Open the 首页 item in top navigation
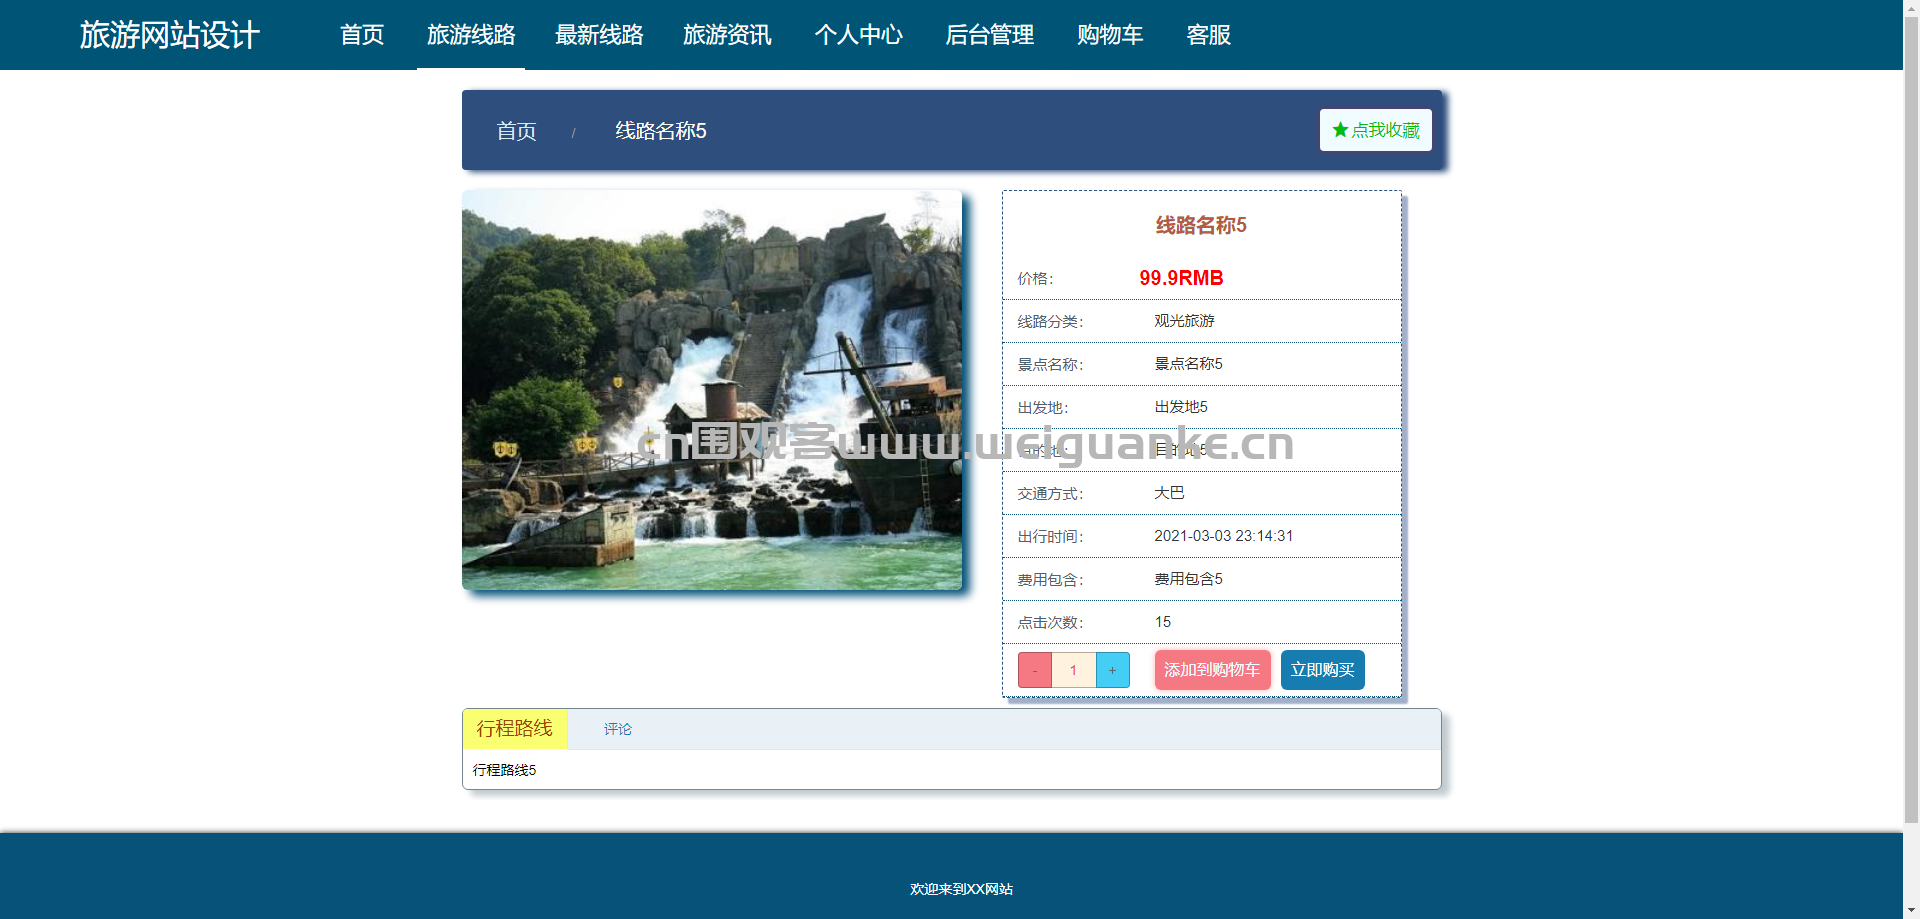 coord(362,35)
